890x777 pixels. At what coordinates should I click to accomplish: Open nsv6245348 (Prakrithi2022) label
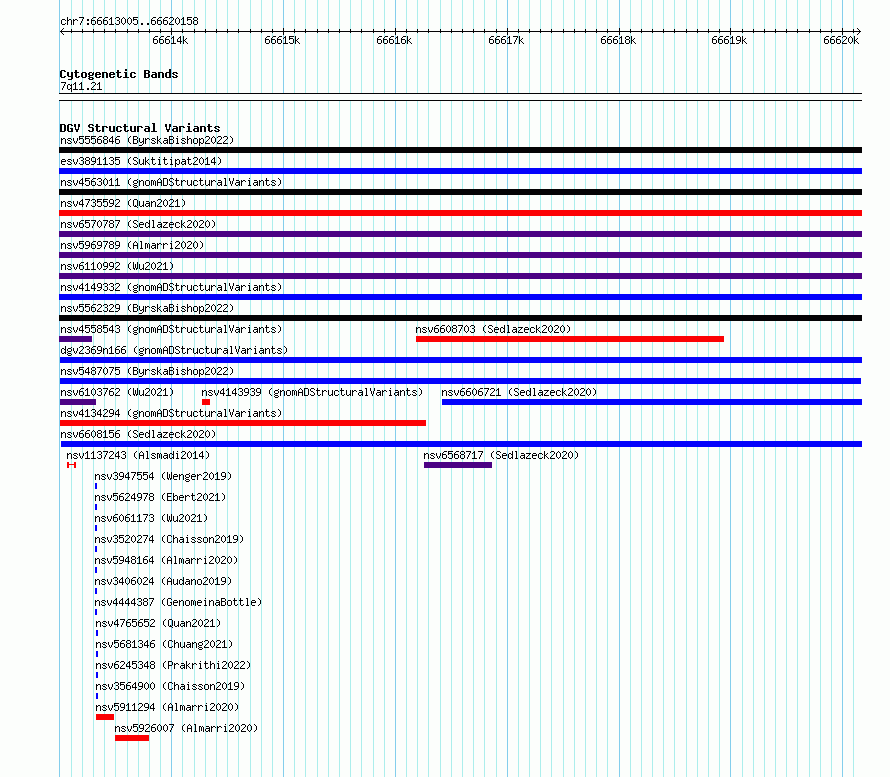tap(173, 665)
